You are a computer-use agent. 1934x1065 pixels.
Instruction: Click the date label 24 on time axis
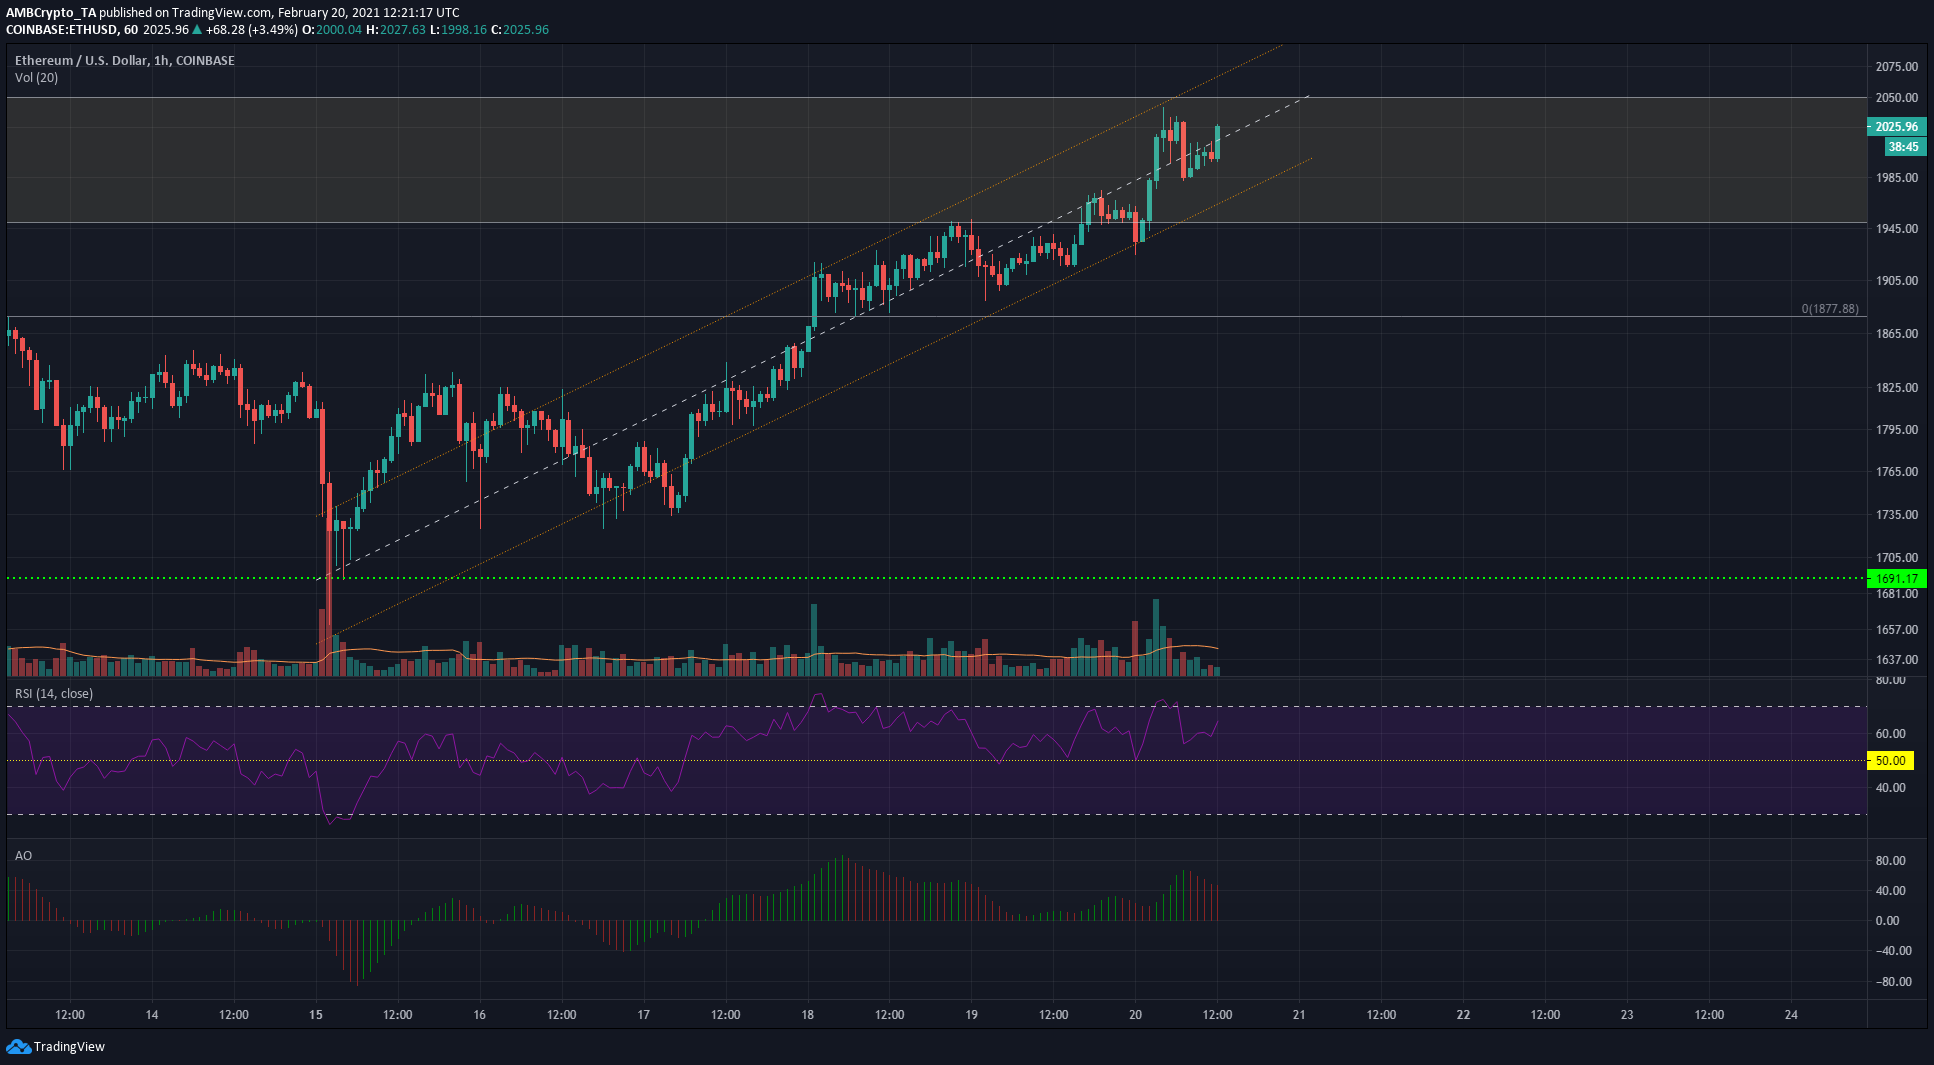tap(1791, 1015)
